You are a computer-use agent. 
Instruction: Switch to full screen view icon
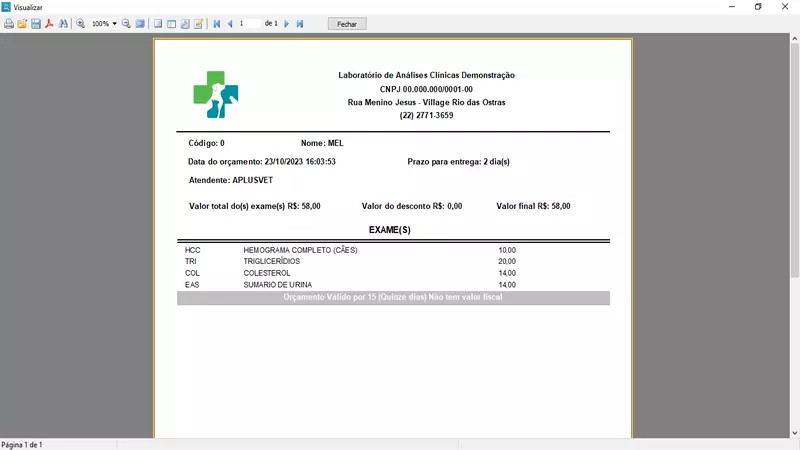pos(140,23)
